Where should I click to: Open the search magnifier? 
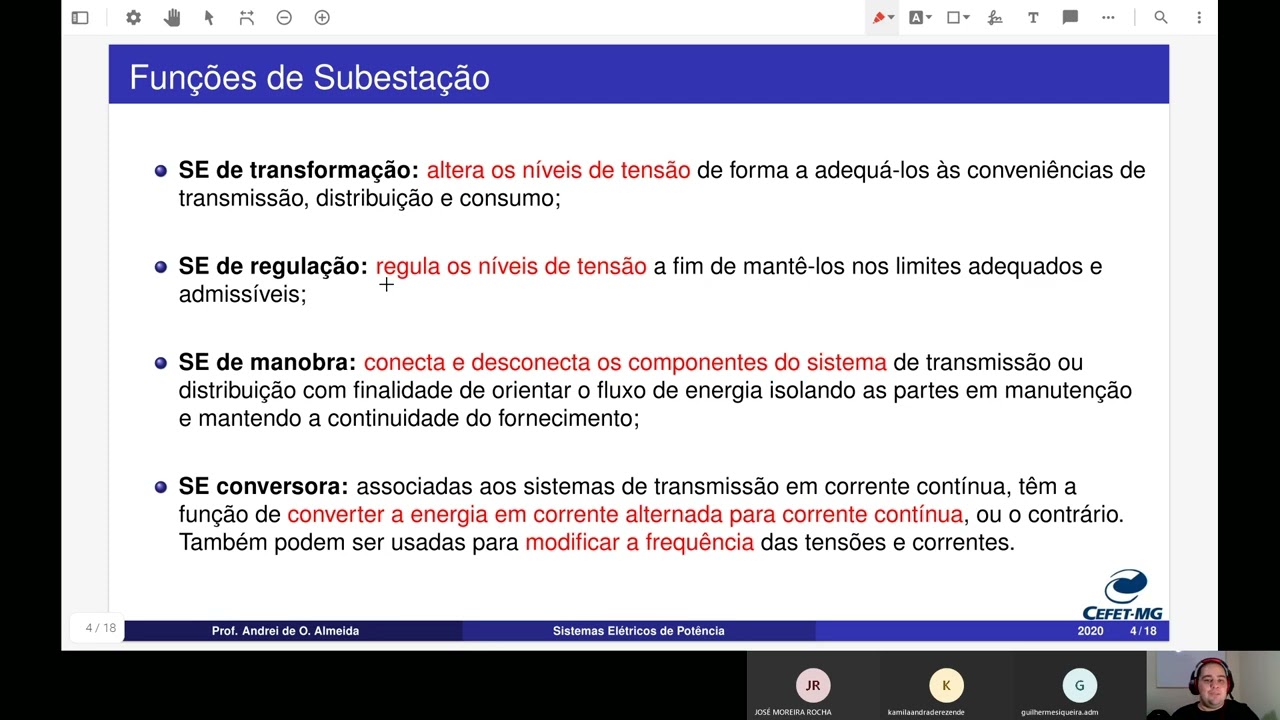[1161, 17]
